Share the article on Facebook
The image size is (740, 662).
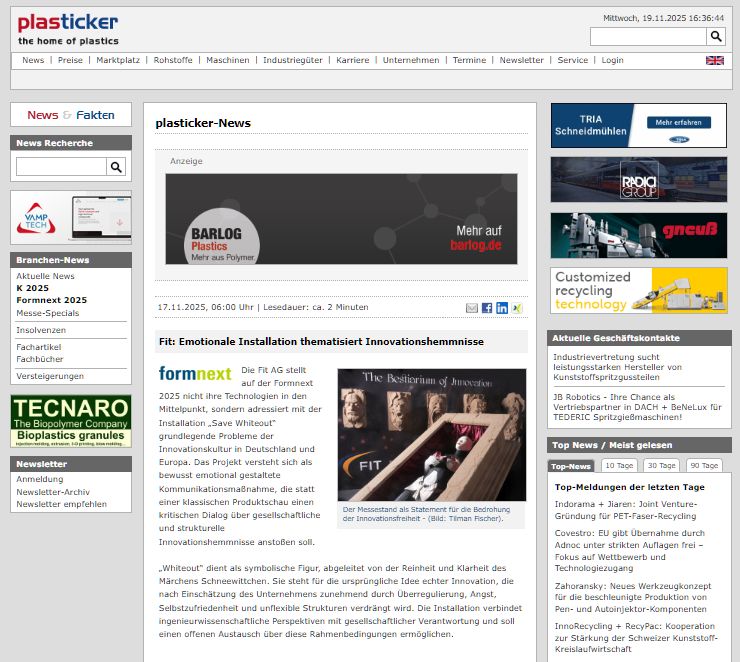click(487, 308)
